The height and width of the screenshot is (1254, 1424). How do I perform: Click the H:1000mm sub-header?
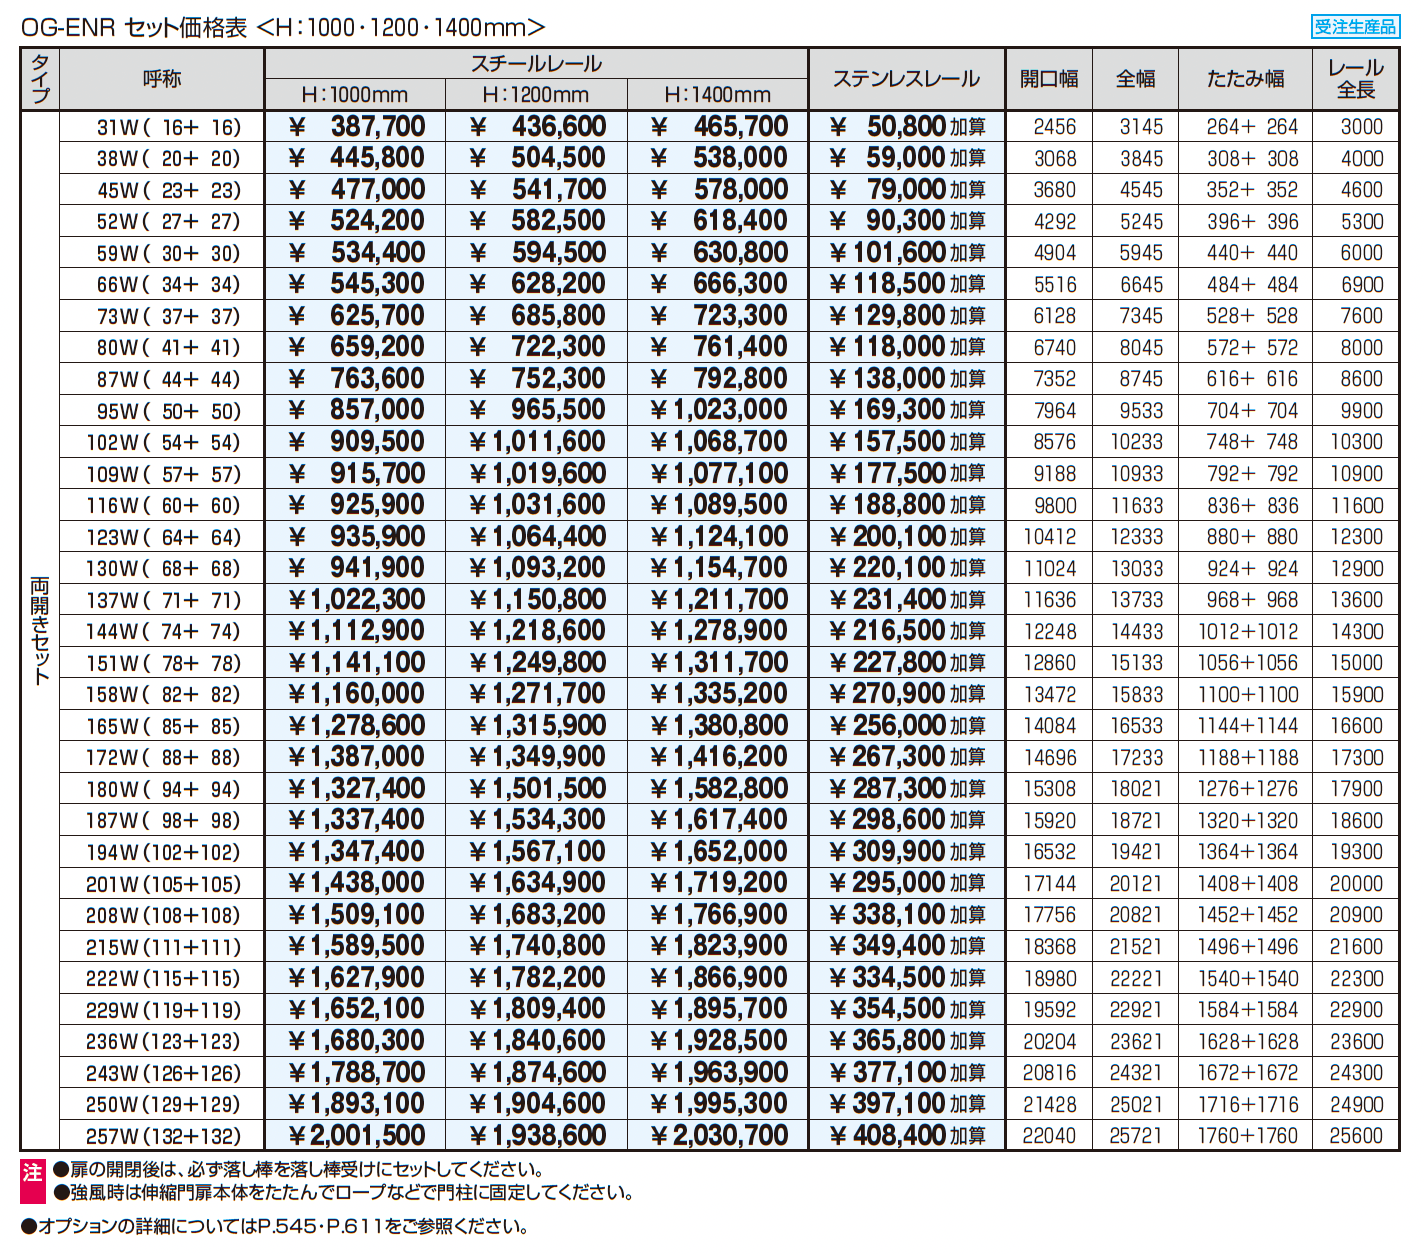(355, 95)
